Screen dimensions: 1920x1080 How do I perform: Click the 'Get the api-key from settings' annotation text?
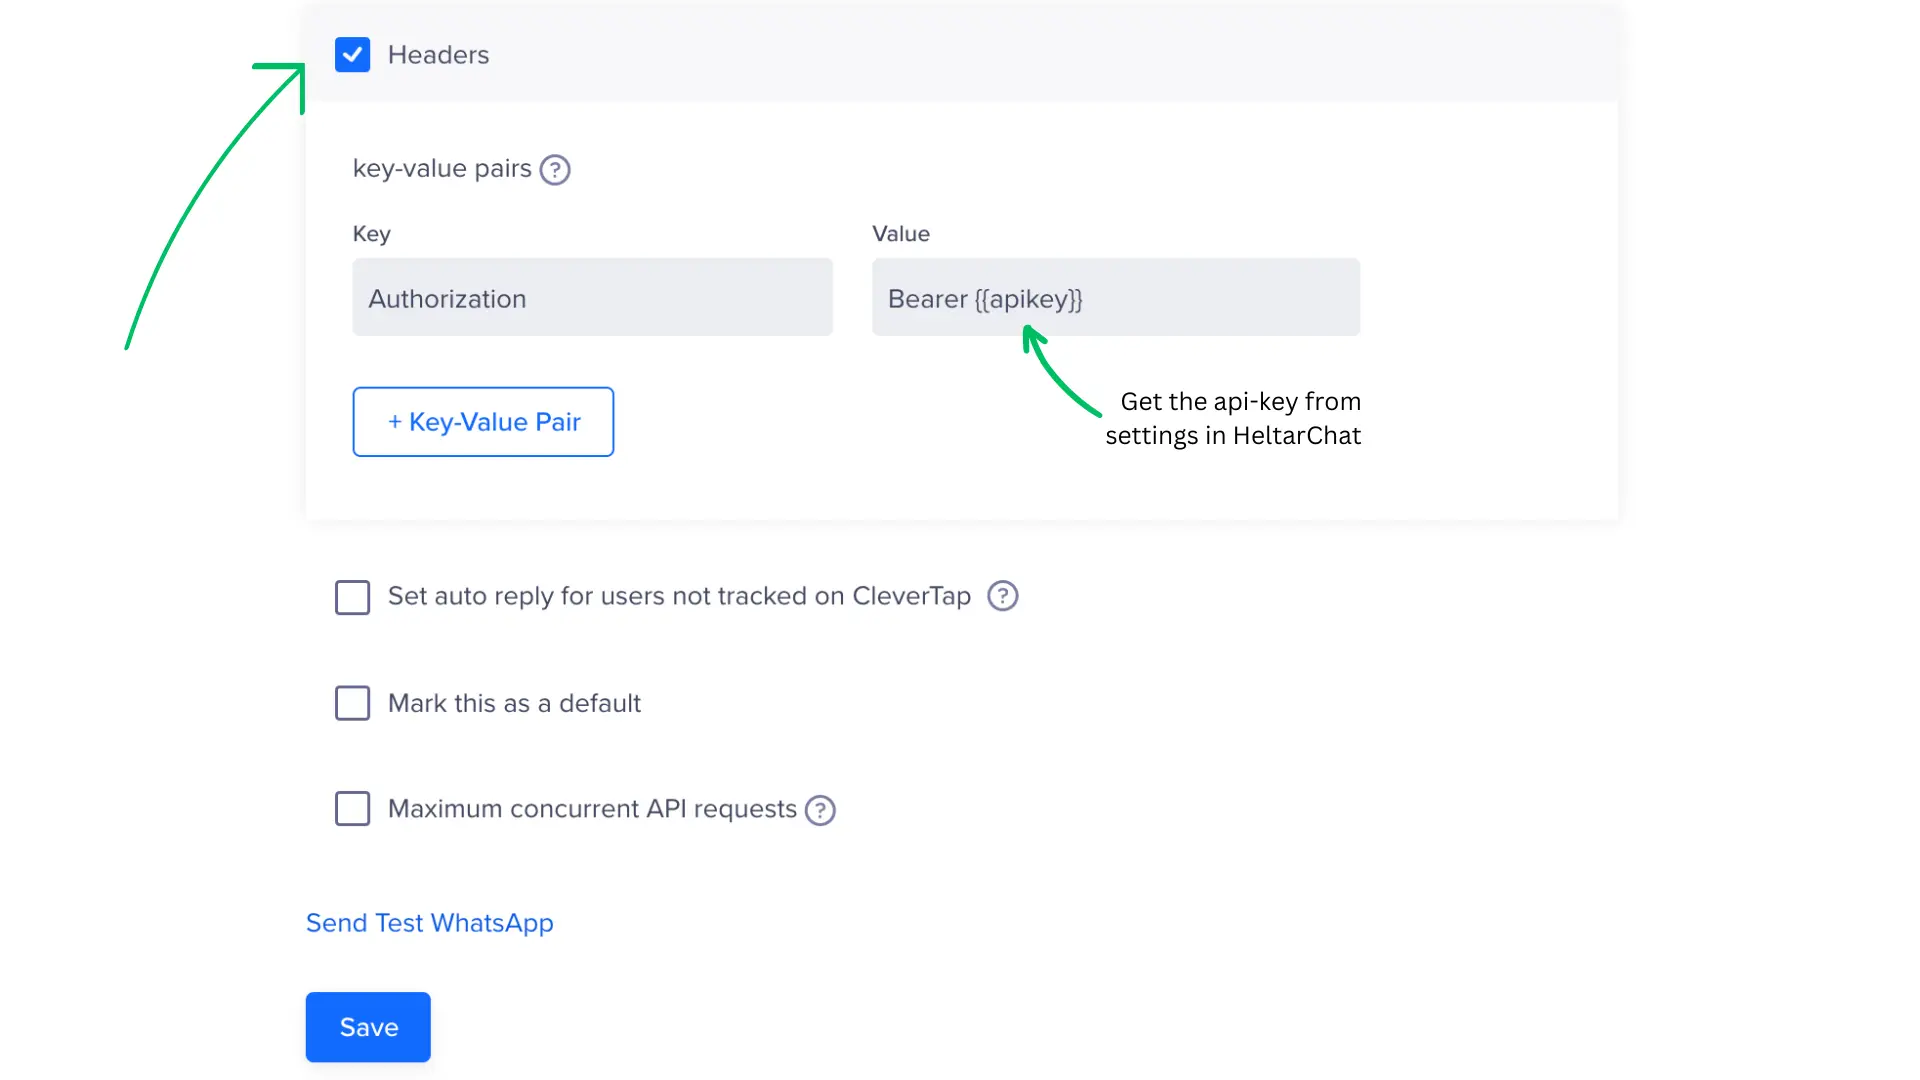pyautogui.click(x=1233, y=418)
